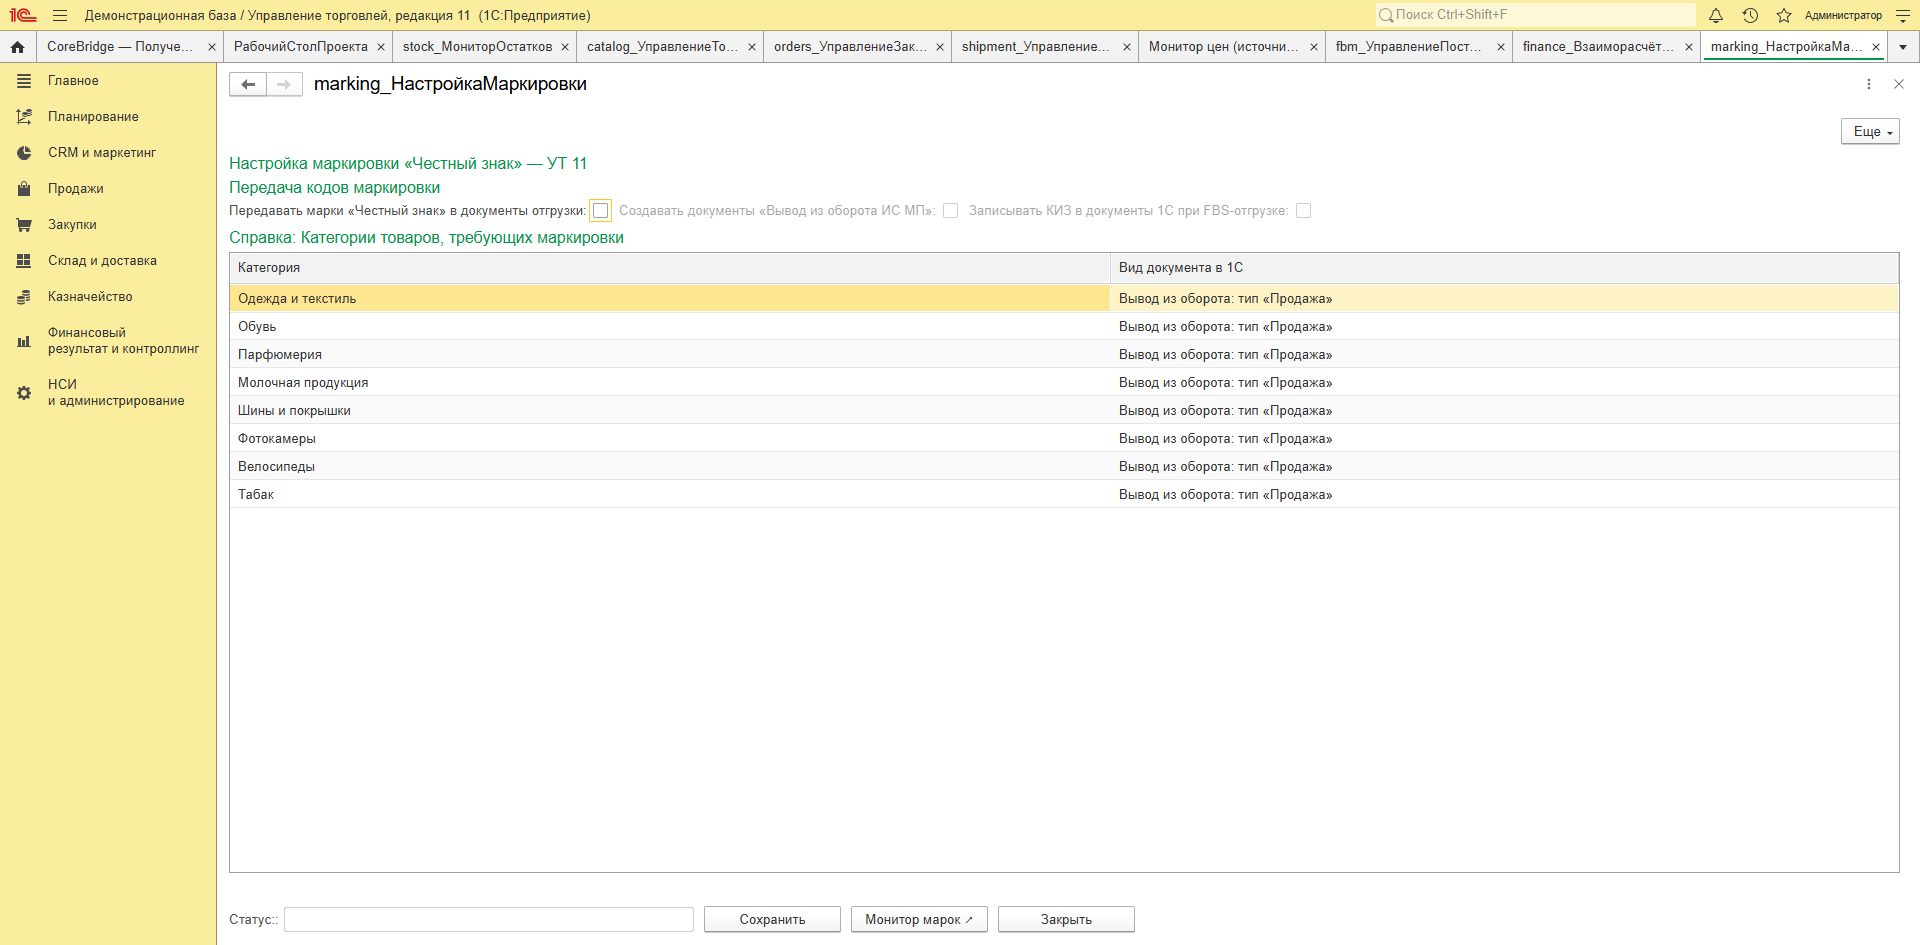The height and width of the screenshot is (945, 1920).
Task: Click the Статус input field
Action: 489,920
